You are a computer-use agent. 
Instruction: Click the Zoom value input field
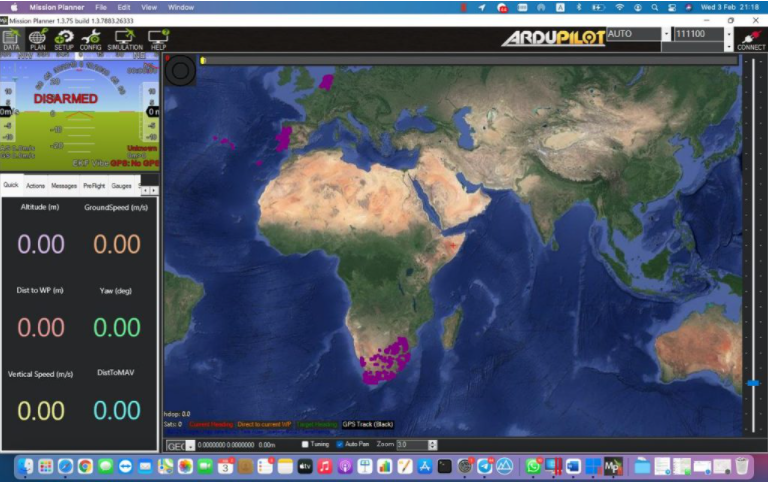pos(415,444)
